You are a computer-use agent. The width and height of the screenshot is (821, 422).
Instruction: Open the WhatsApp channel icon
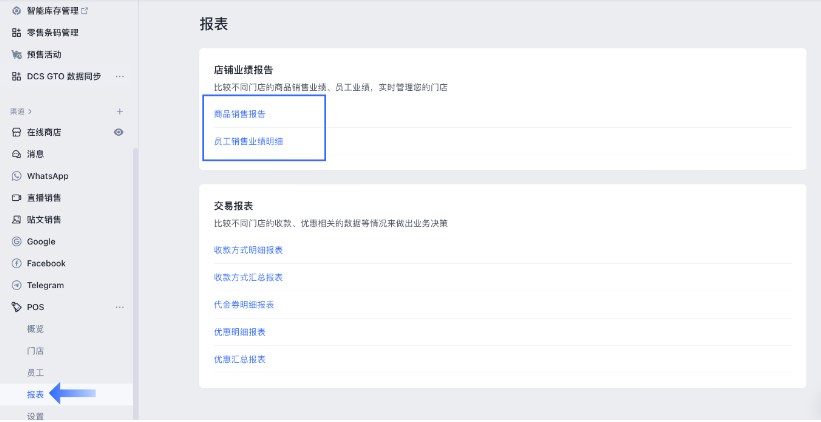click(x=16, y=176)
